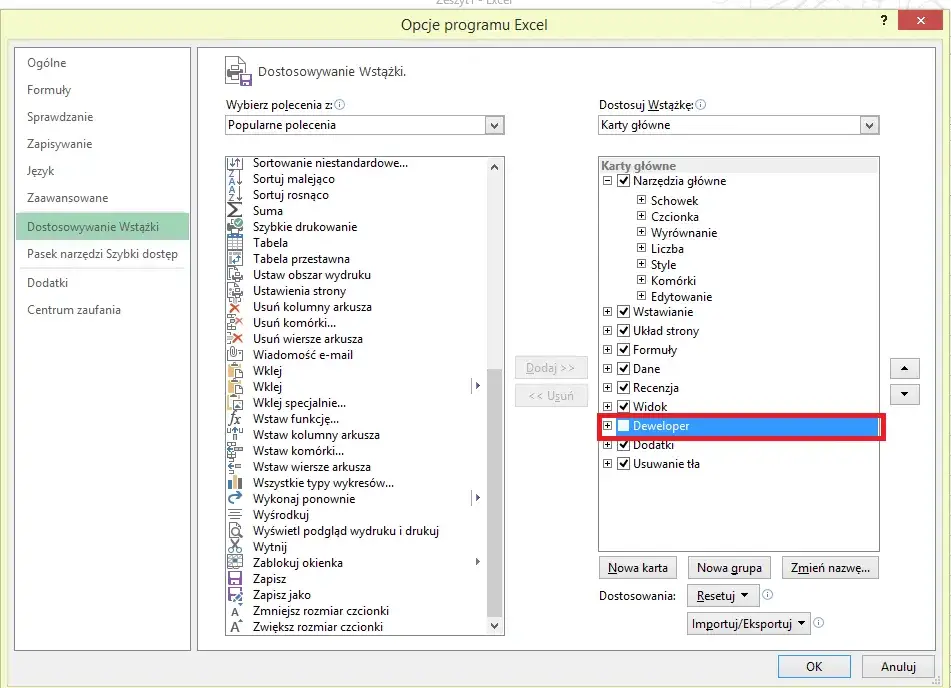951x688 pixels.
Task: Click the move up arrow button
Action: coord(904,369)
